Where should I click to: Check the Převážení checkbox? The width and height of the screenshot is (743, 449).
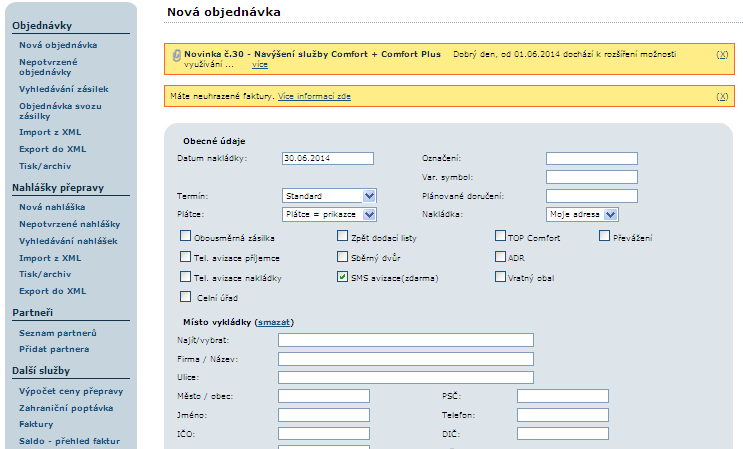pos(604,236)
